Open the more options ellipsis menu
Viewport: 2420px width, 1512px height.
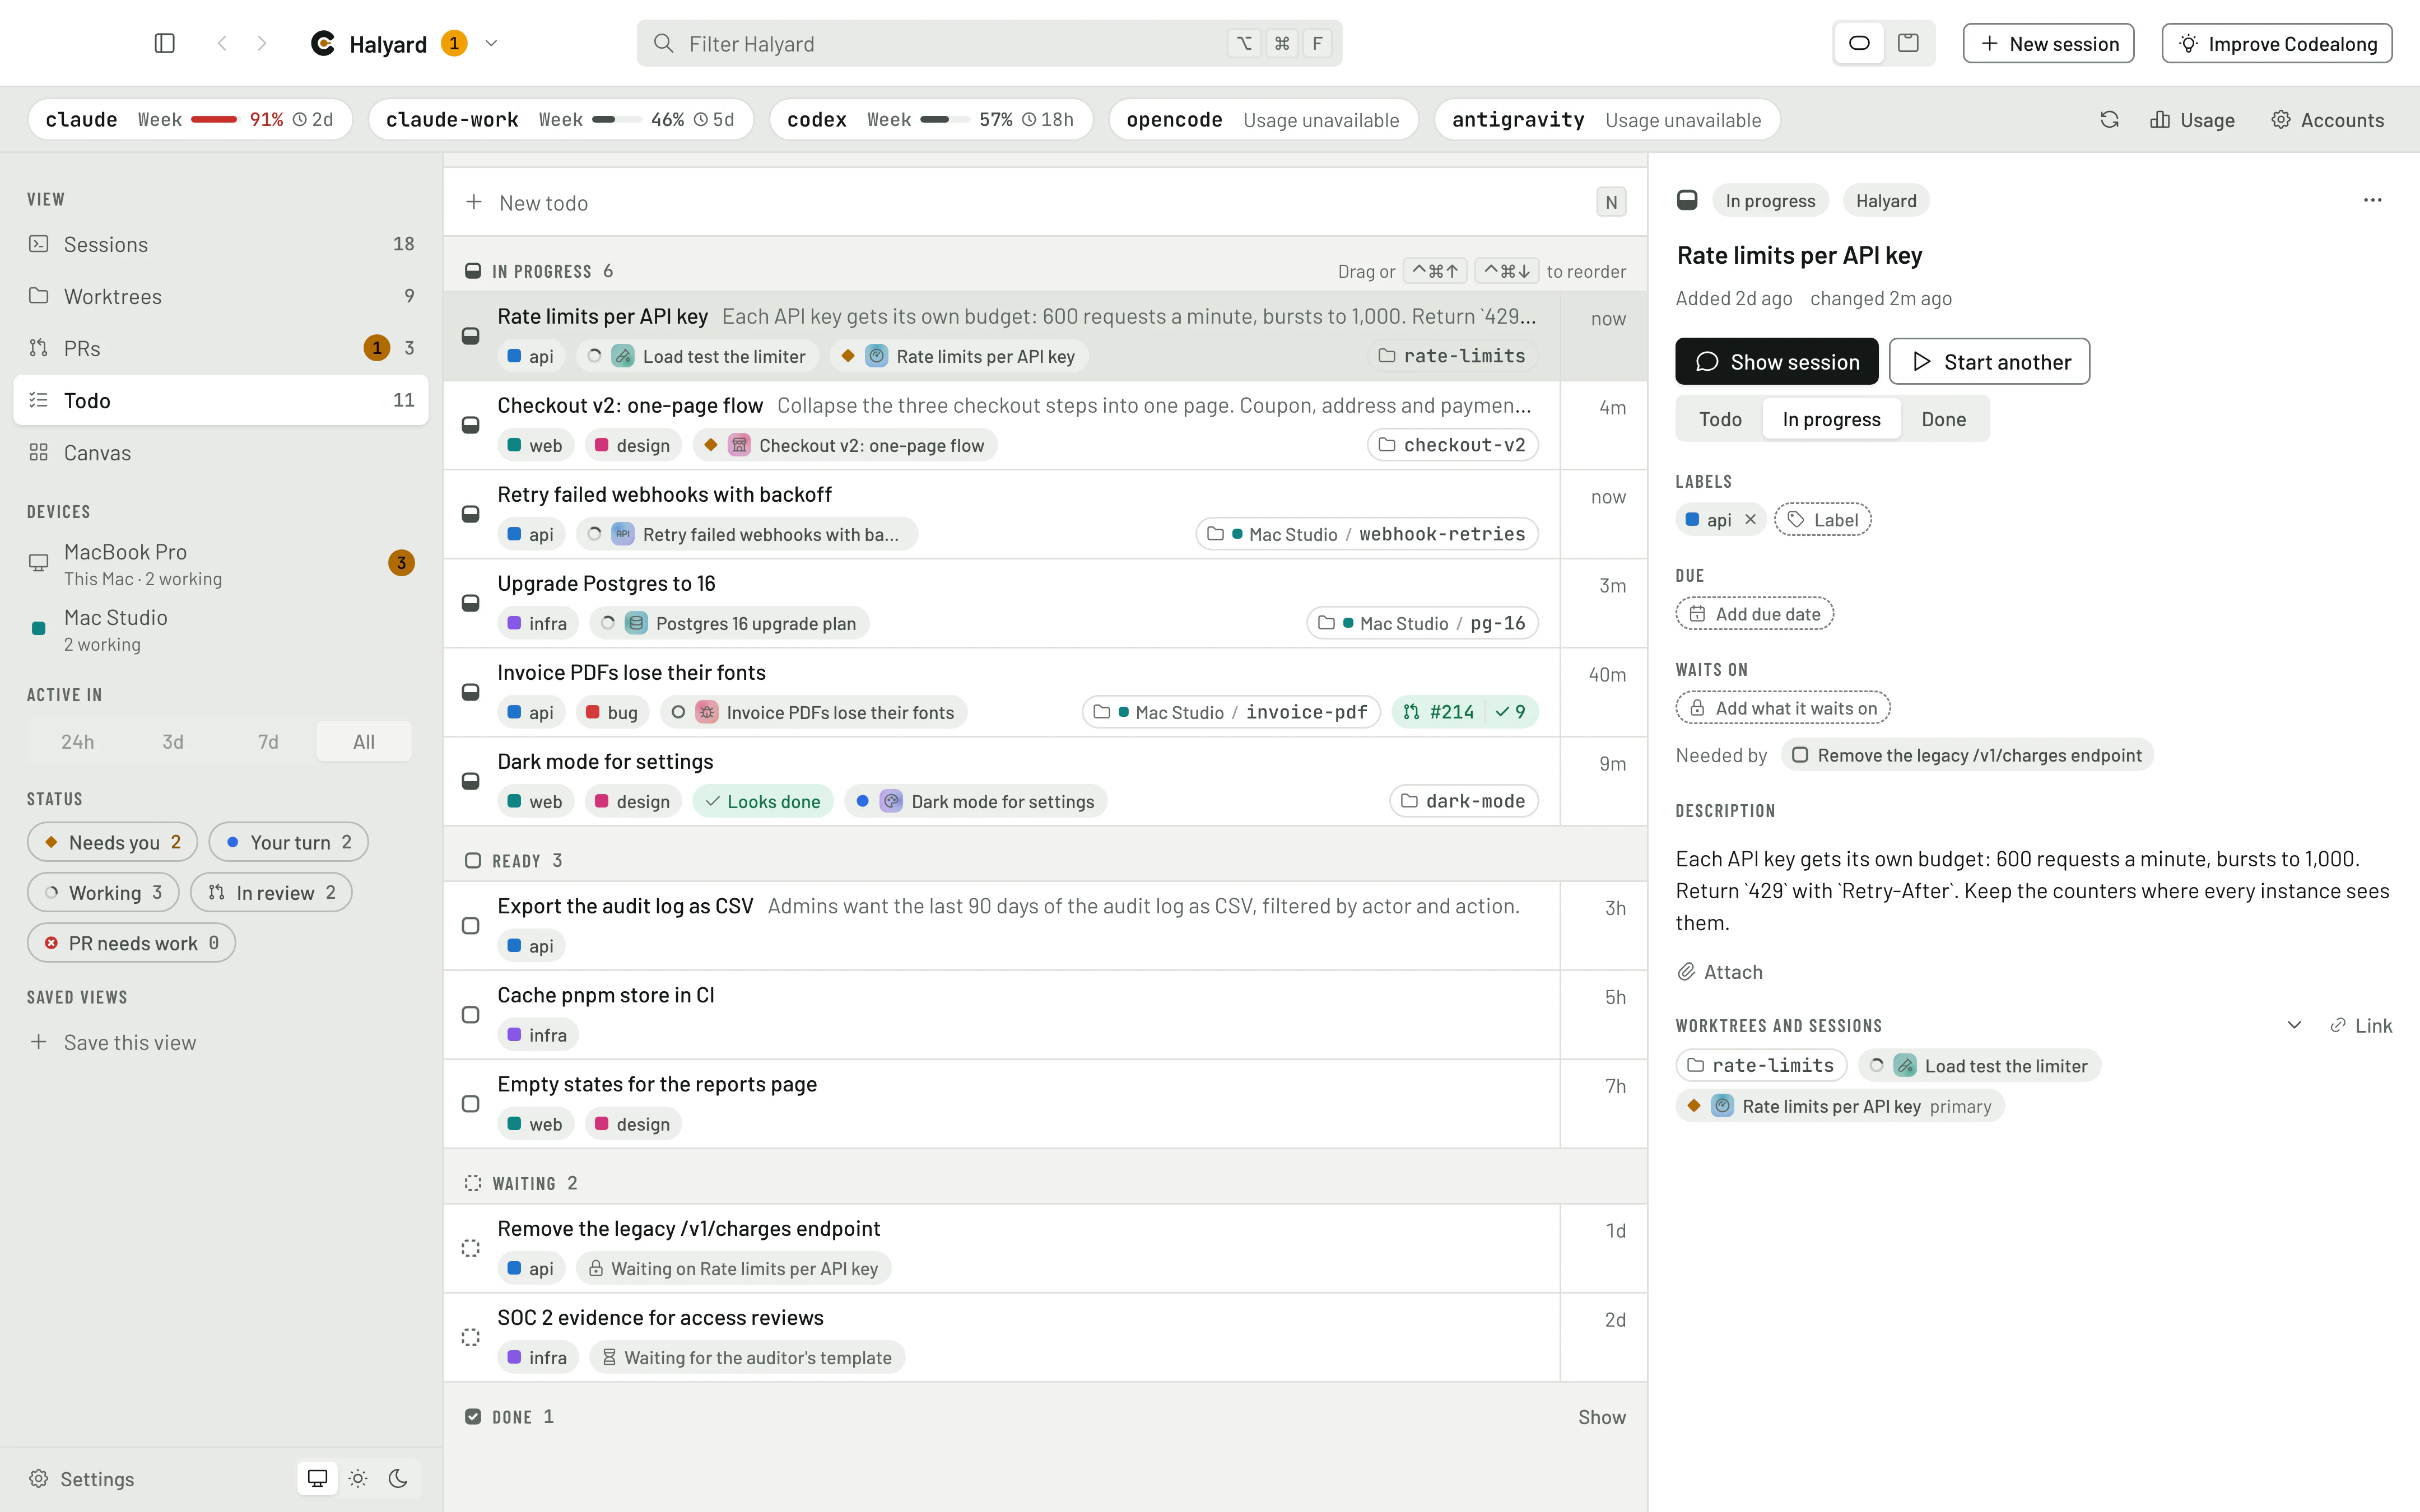tap(2372, 200)
